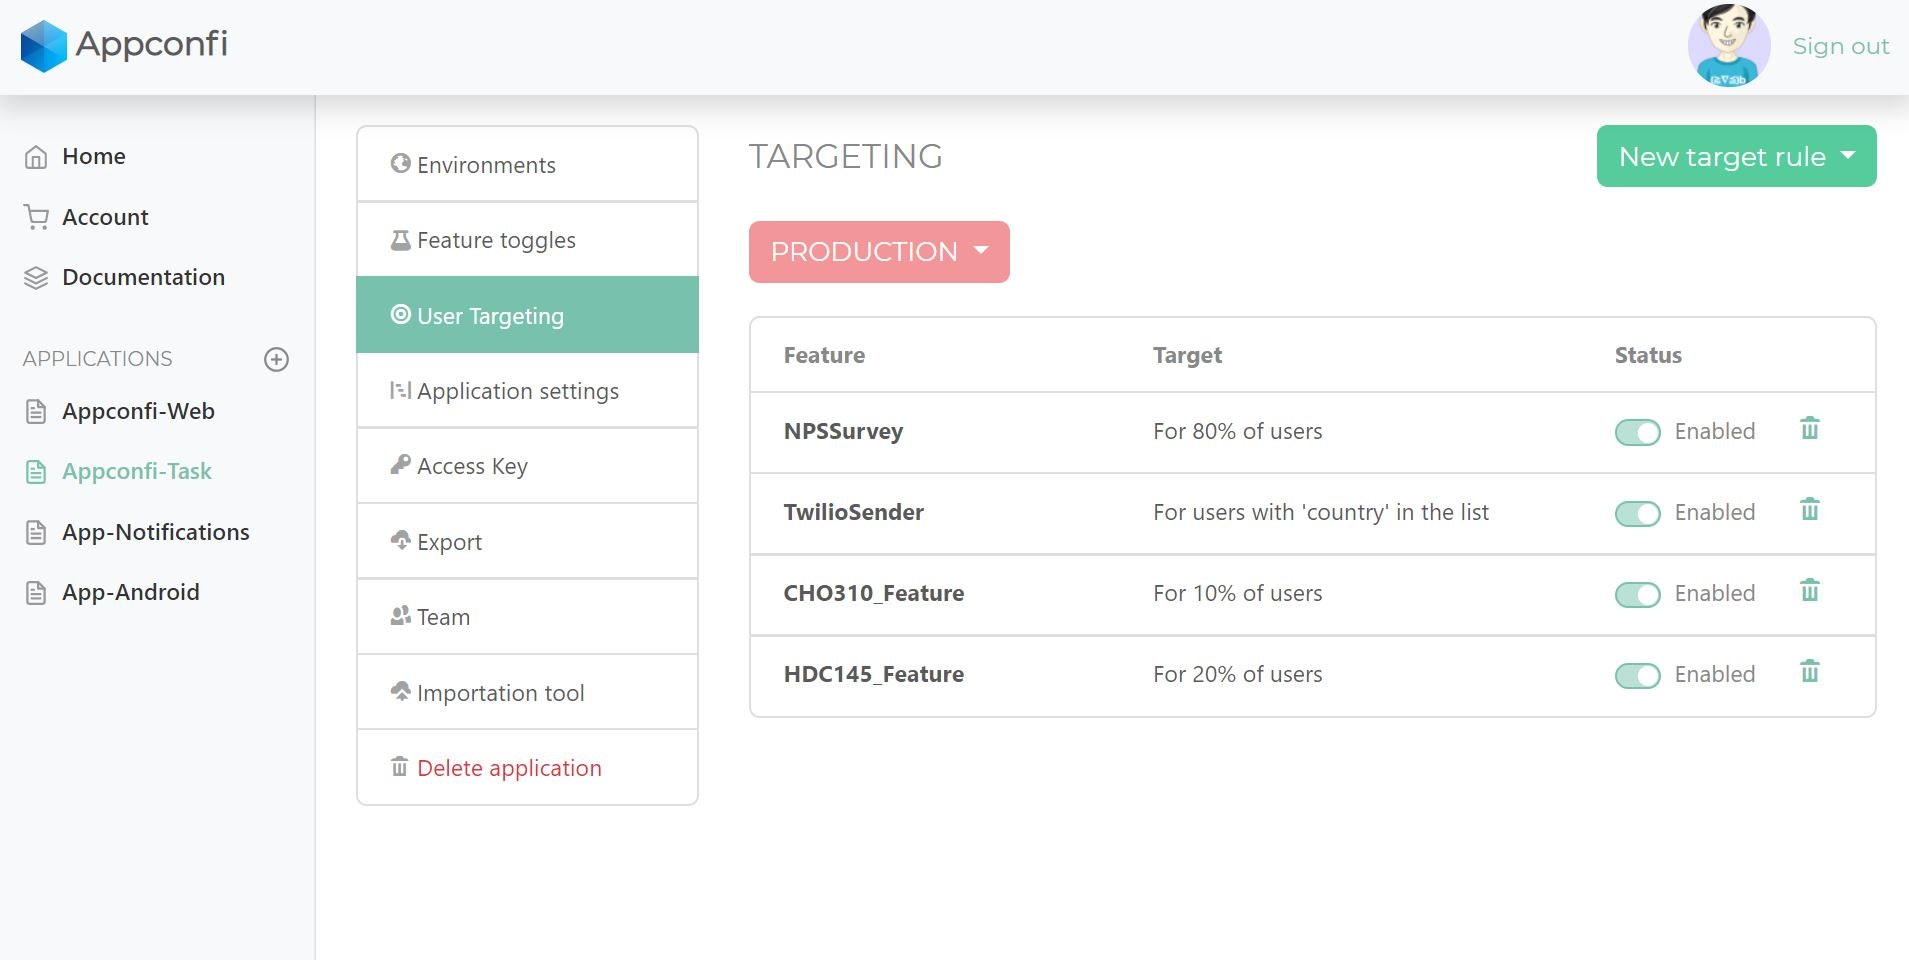Open Application settings section

tap(527, 391)
